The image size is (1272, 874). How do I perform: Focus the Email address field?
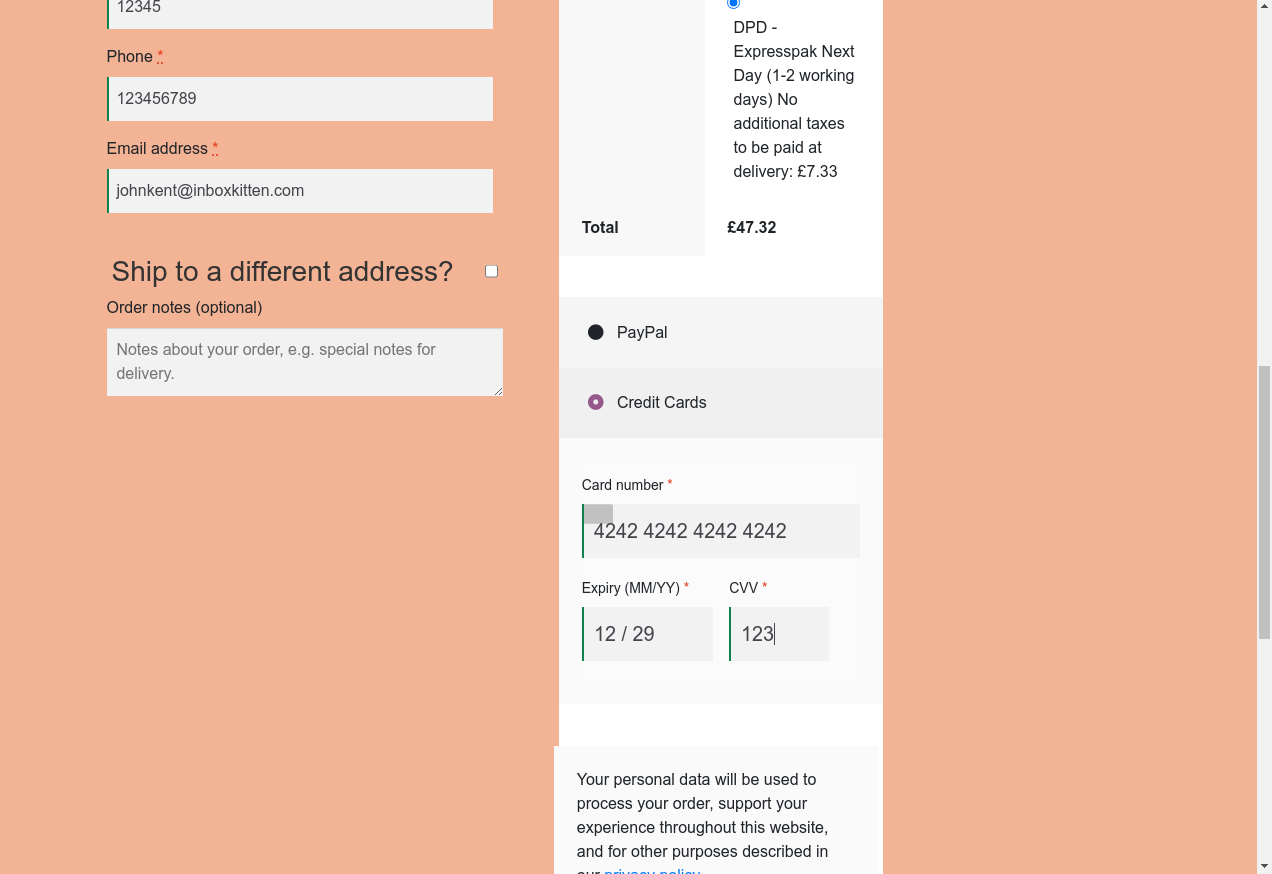[x=300, y=191]
